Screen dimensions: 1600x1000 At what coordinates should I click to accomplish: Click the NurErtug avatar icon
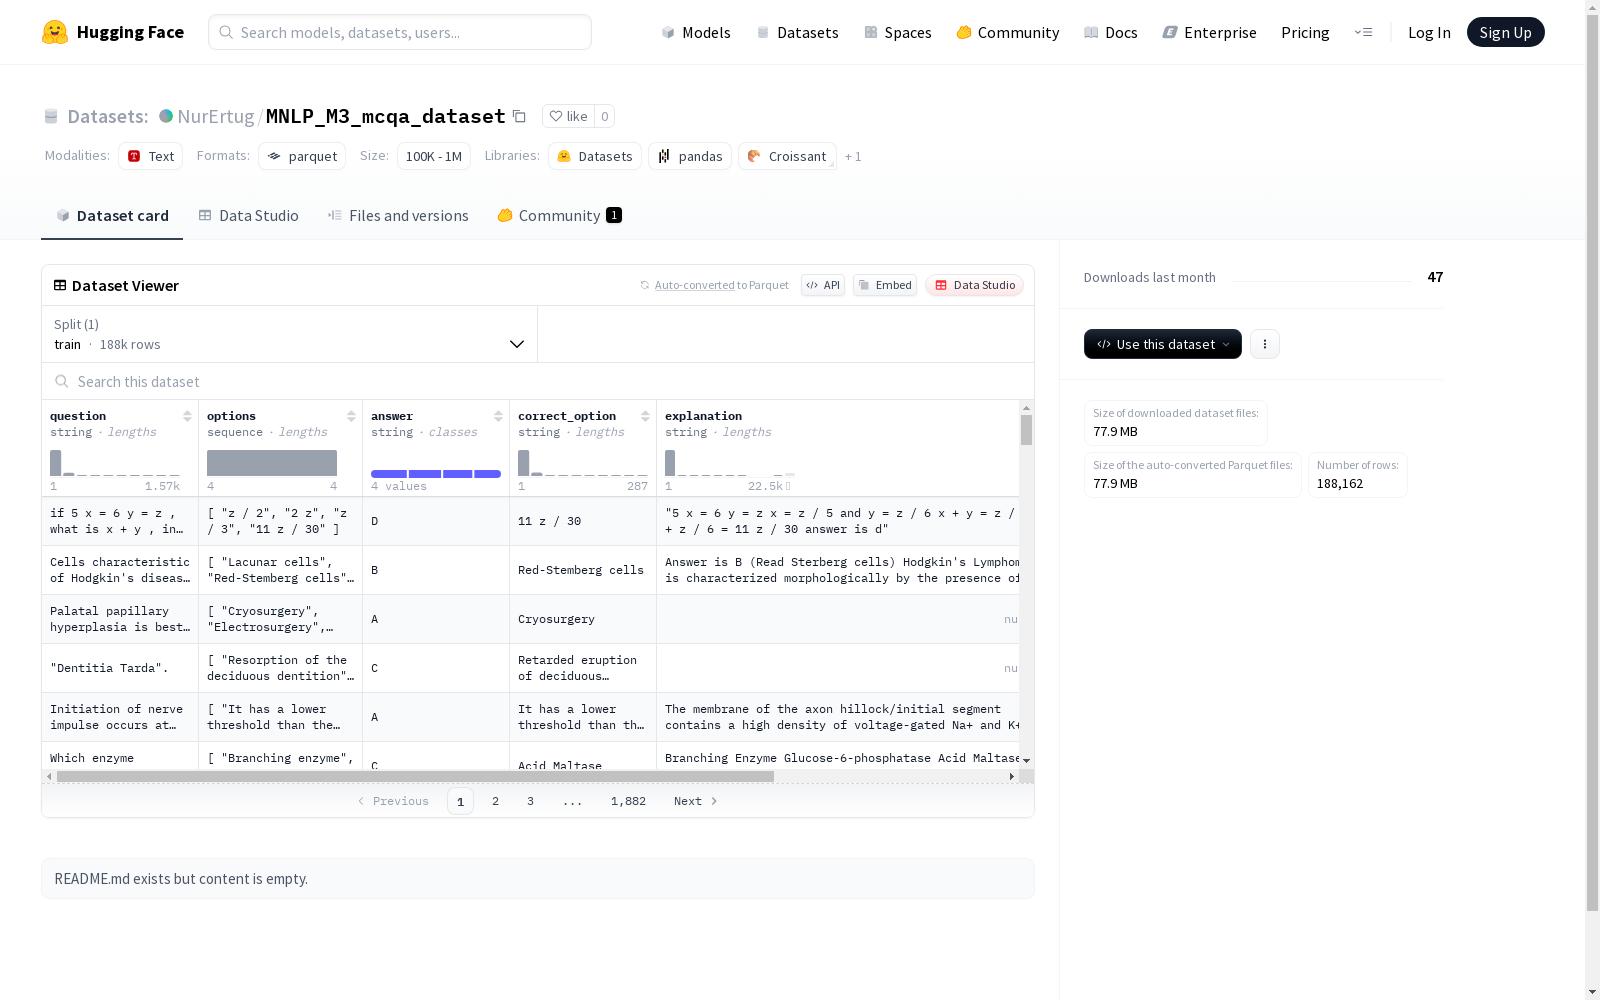(x=166, y=116)
